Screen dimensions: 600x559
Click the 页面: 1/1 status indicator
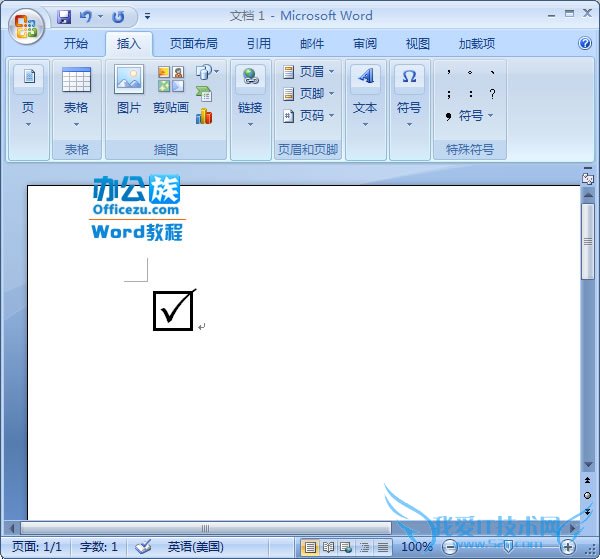pos(37,546)
